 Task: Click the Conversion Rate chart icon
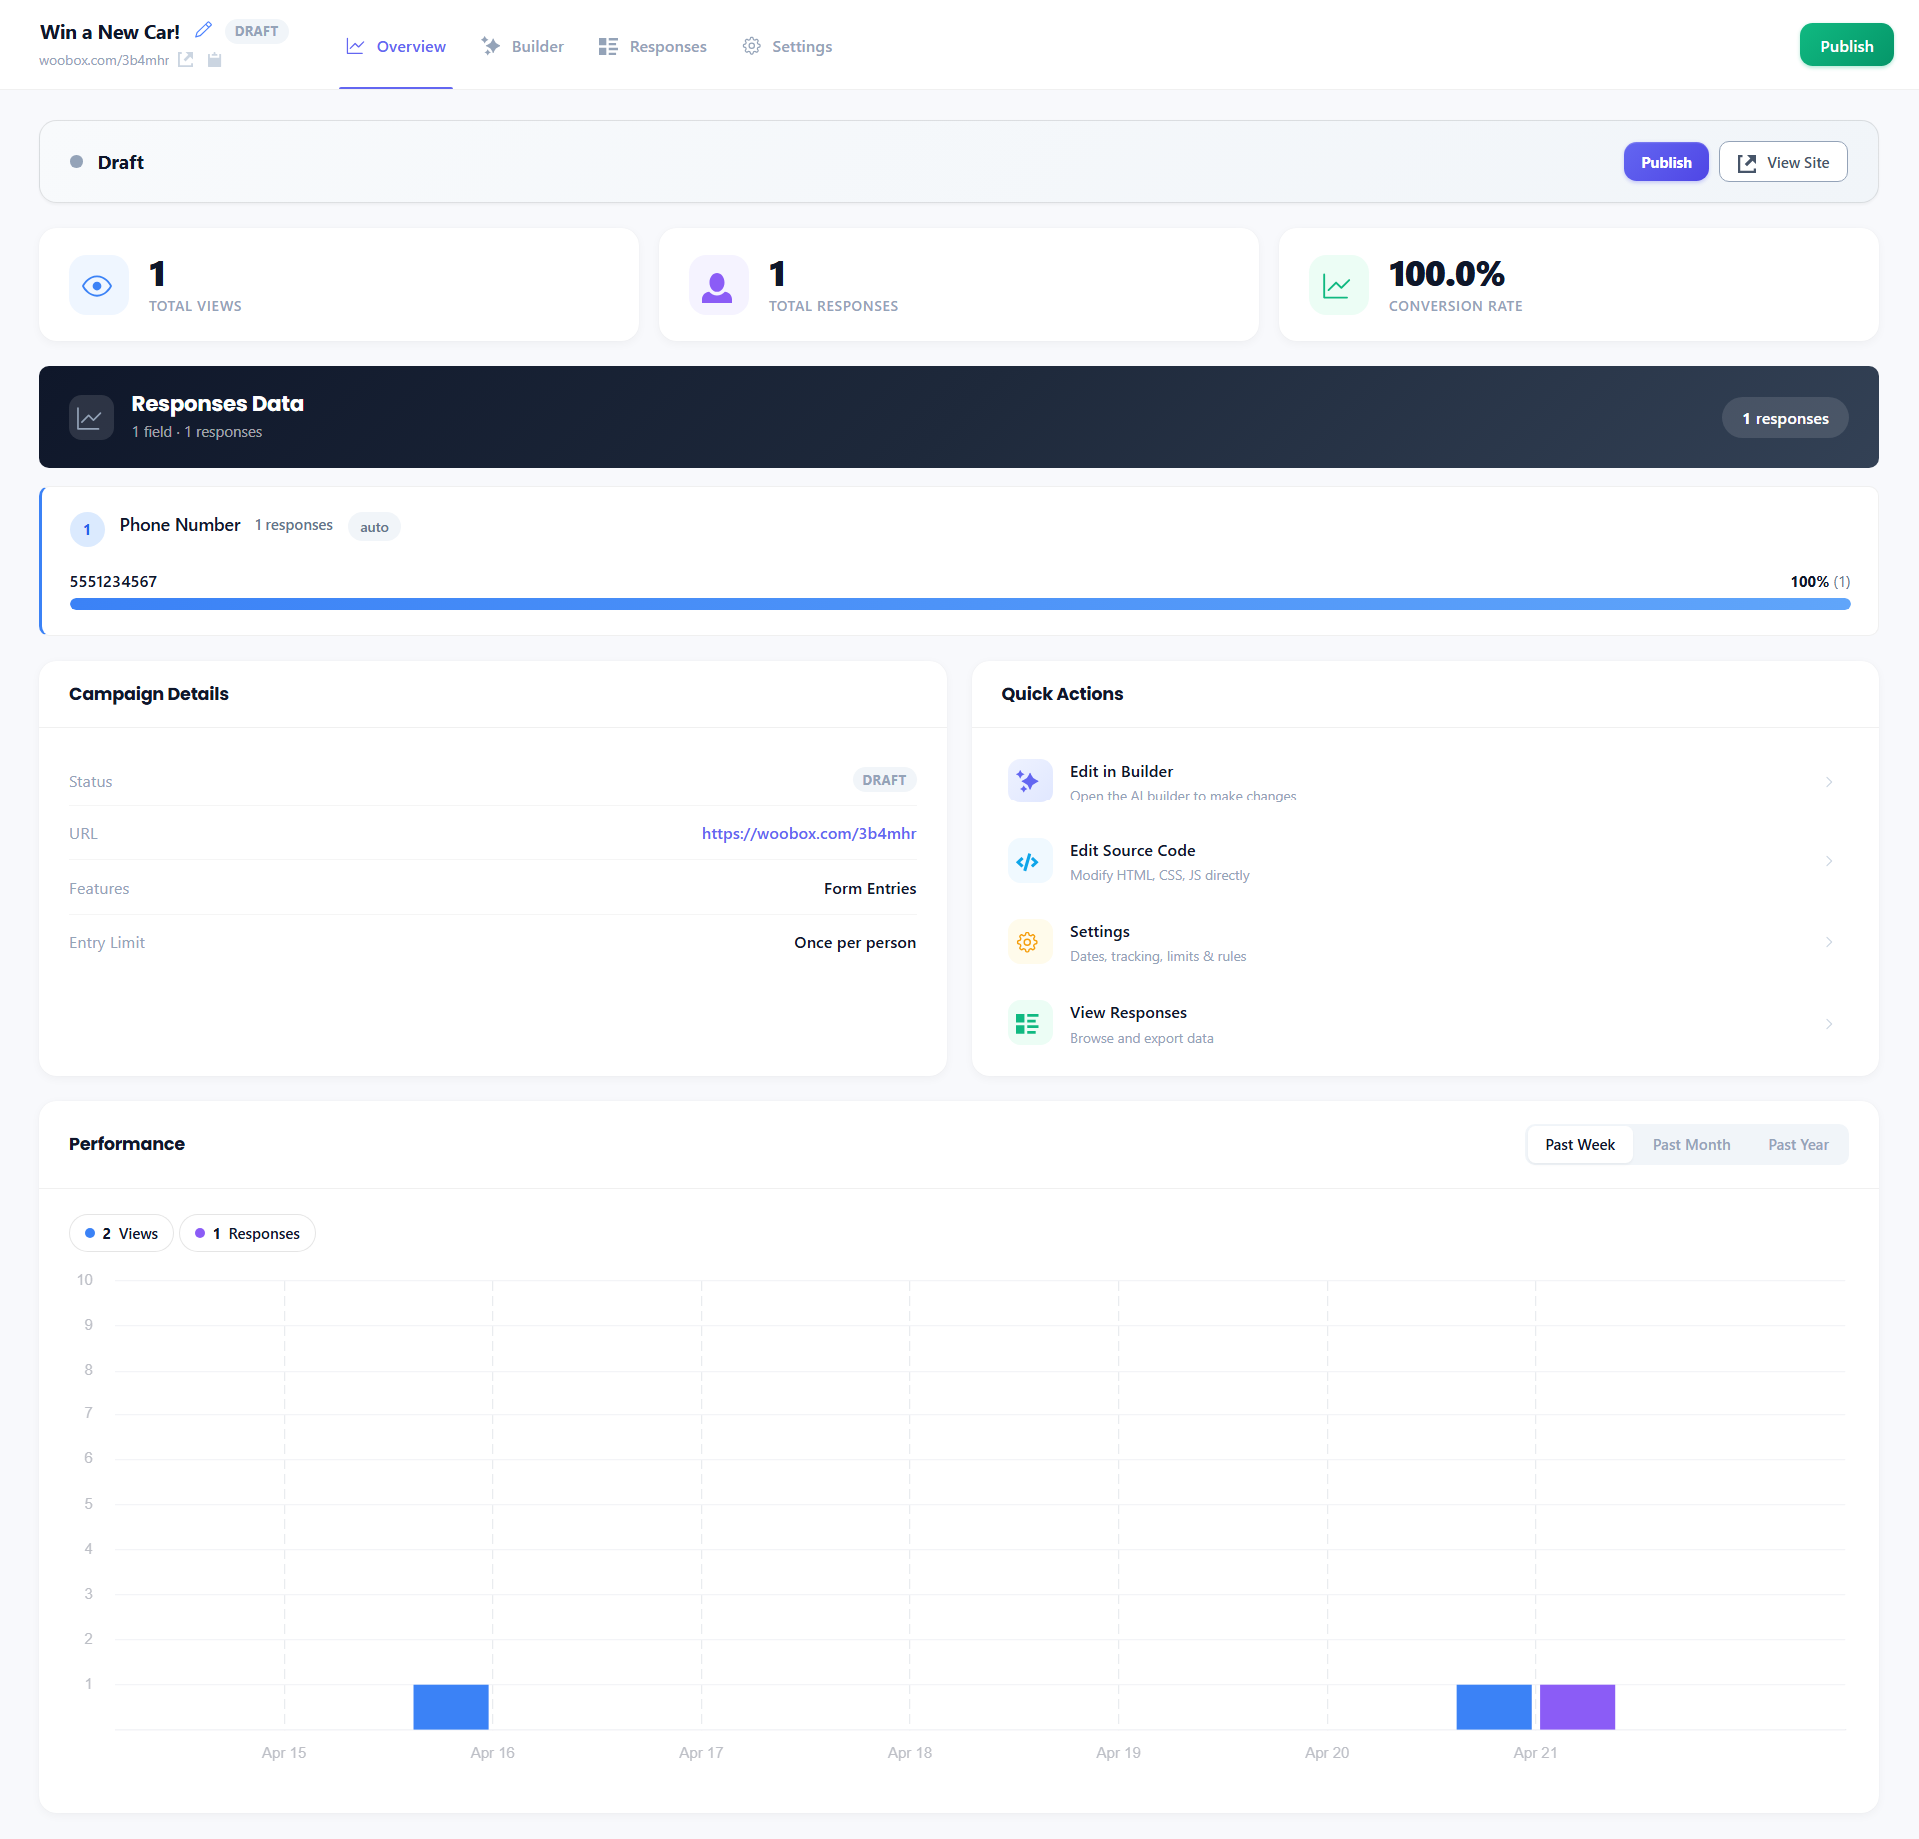(x=1338, y=286)
